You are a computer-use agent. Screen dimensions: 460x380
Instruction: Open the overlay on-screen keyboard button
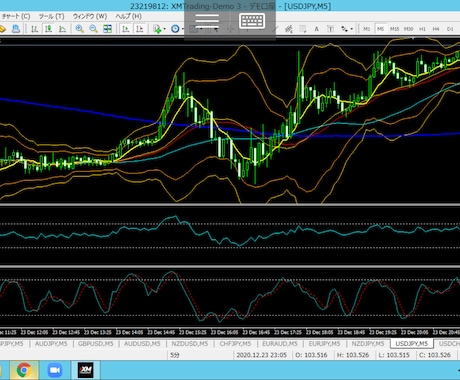pos(252,21)
